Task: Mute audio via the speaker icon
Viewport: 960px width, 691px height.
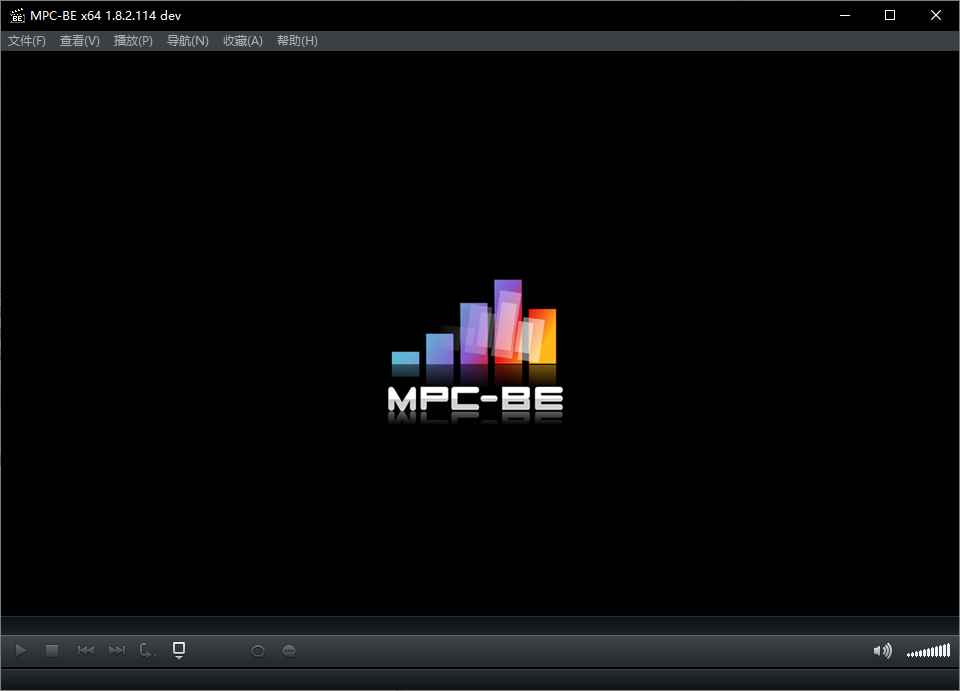Action: pos(881,650)
